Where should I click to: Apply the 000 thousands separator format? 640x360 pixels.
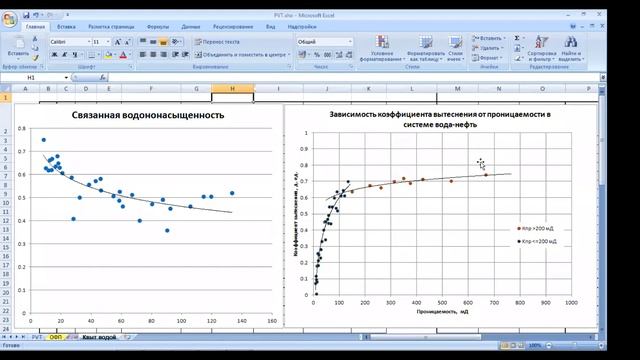click(x=327, y=54)
